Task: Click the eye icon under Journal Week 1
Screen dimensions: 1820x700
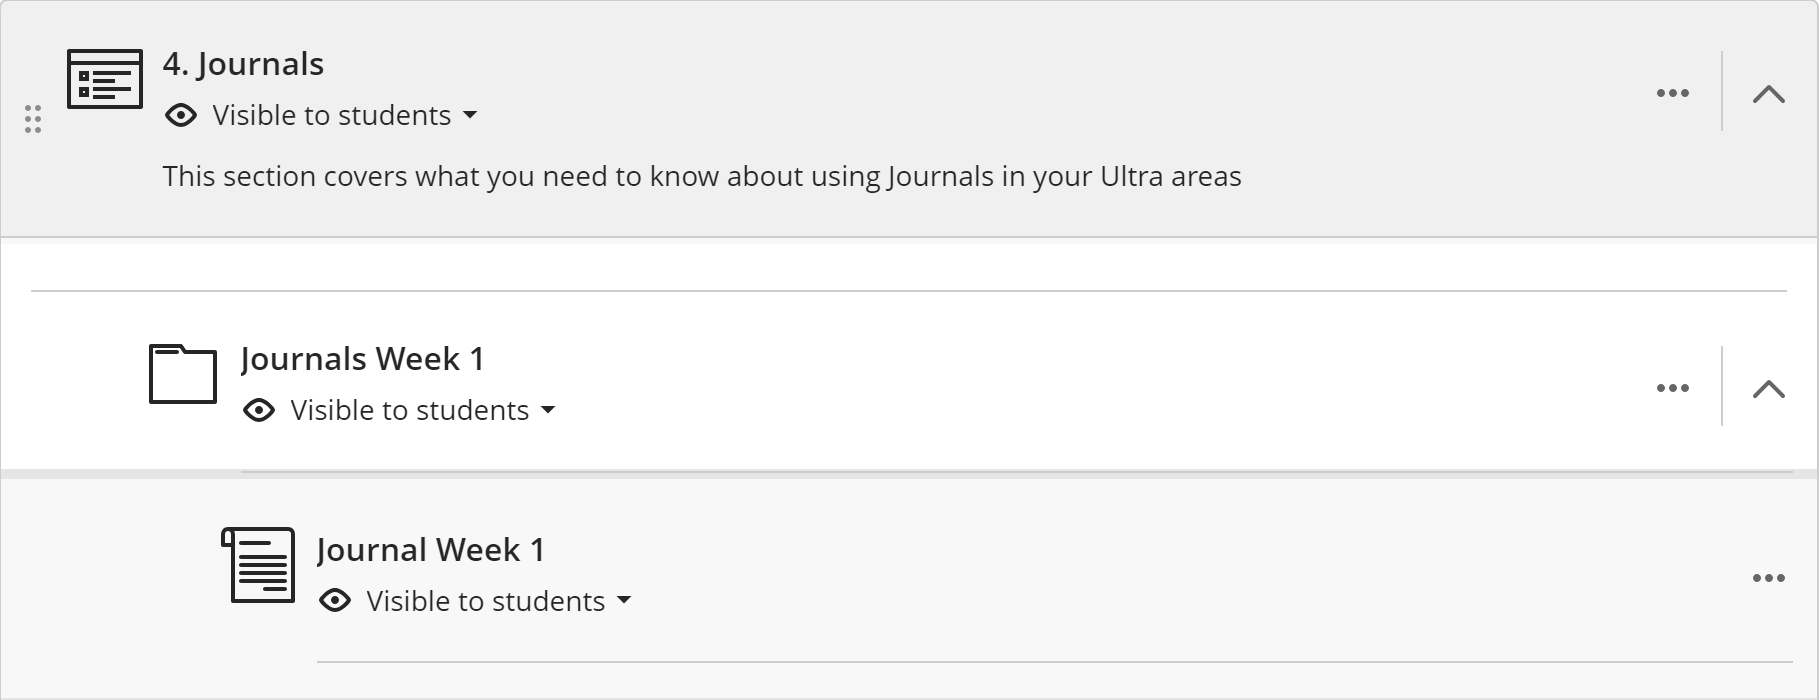Action: tap(335, 601)
